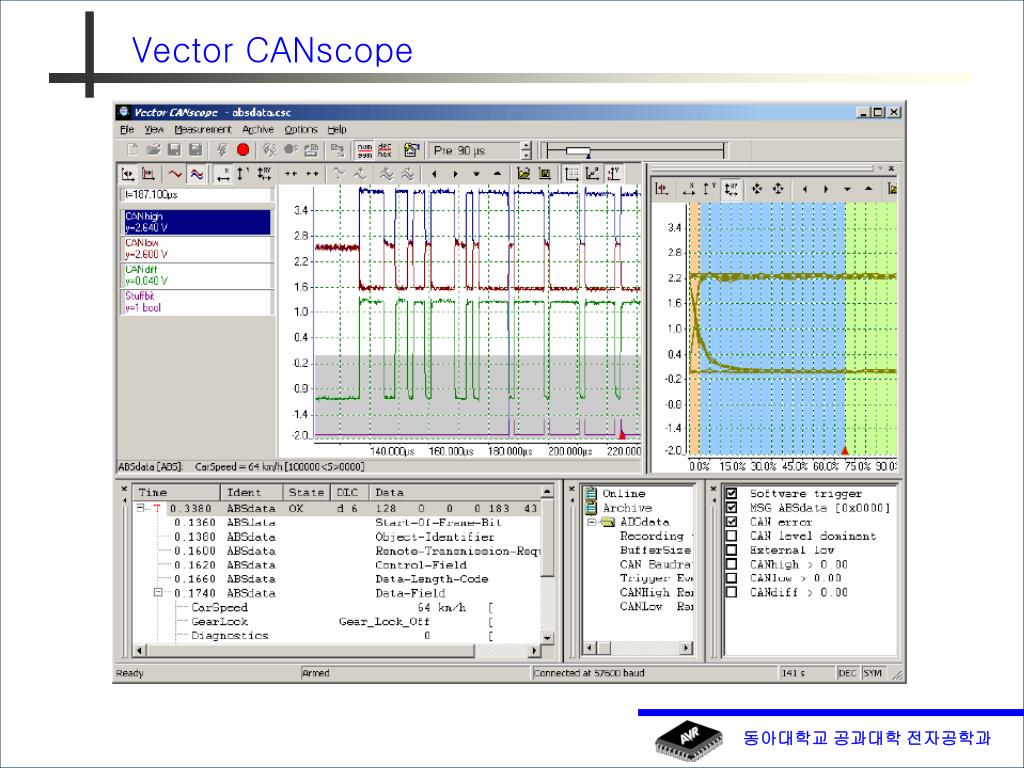The height and width of the screenshot is (768, 1024).
Task: Open the View menu
Action: click(154, 129)
